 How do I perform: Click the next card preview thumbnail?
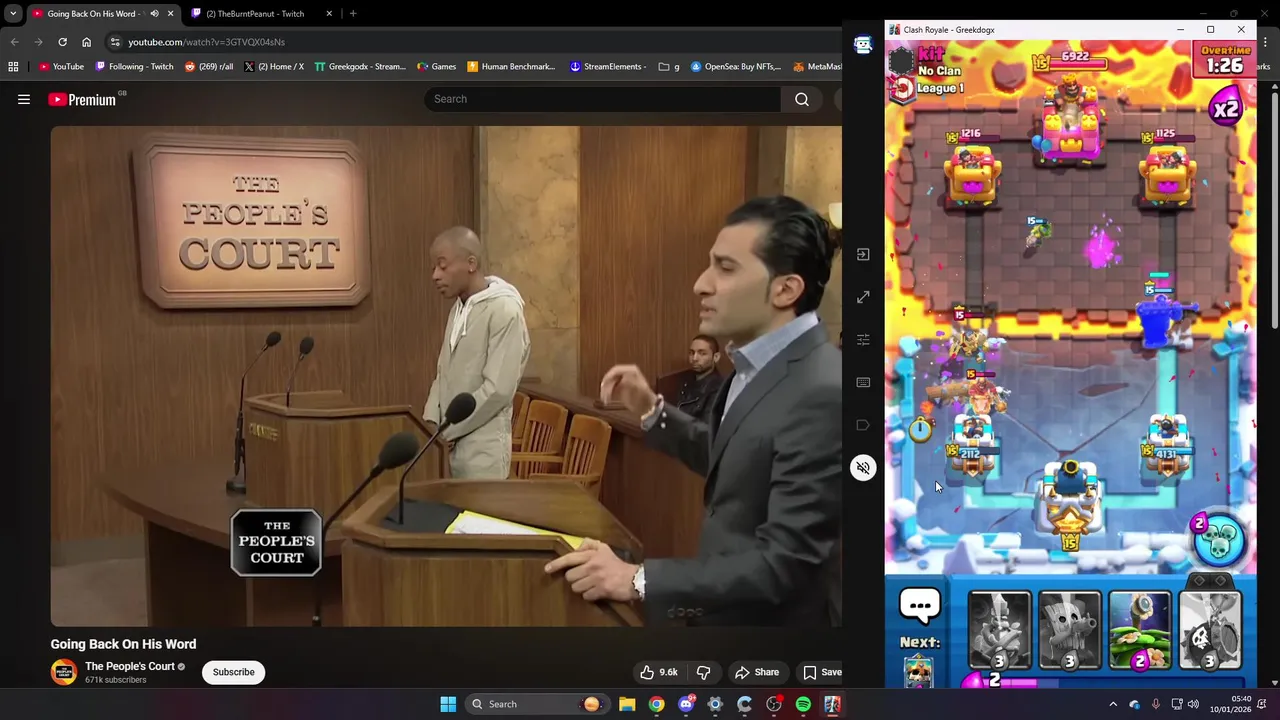[918, 671]
